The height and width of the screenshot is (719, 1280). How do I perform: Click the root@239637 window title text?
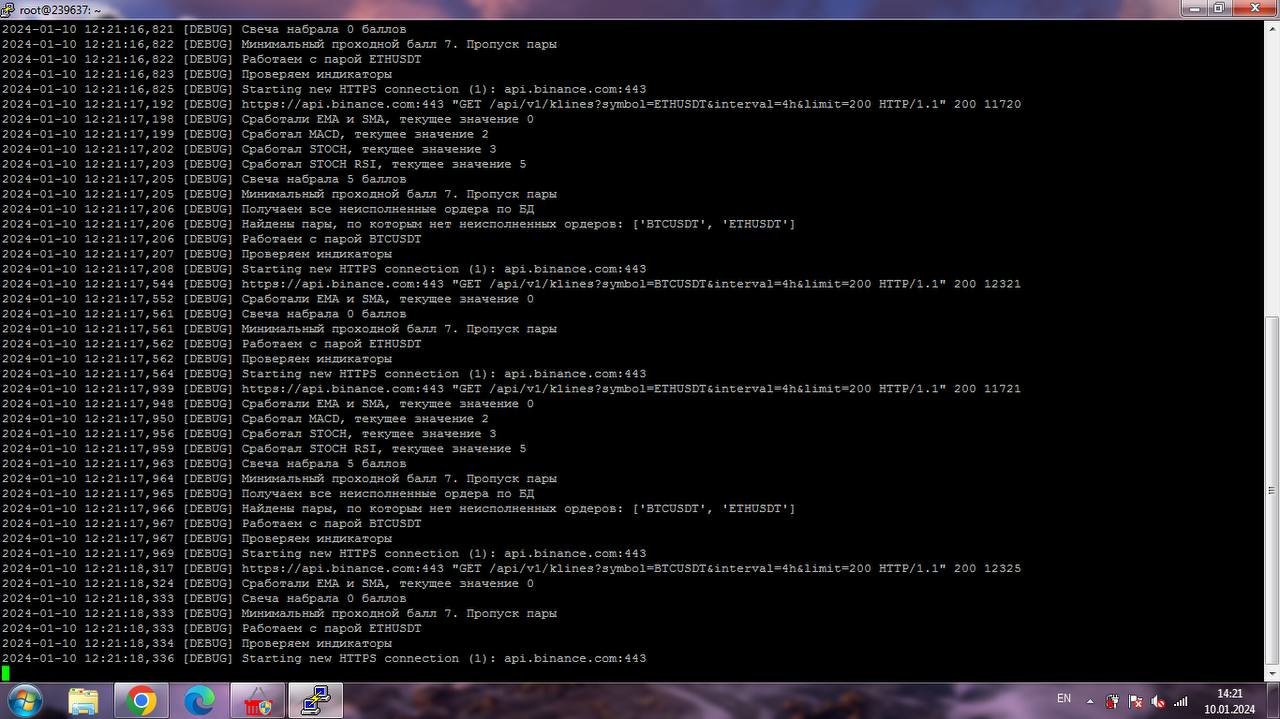coord(60,9)
